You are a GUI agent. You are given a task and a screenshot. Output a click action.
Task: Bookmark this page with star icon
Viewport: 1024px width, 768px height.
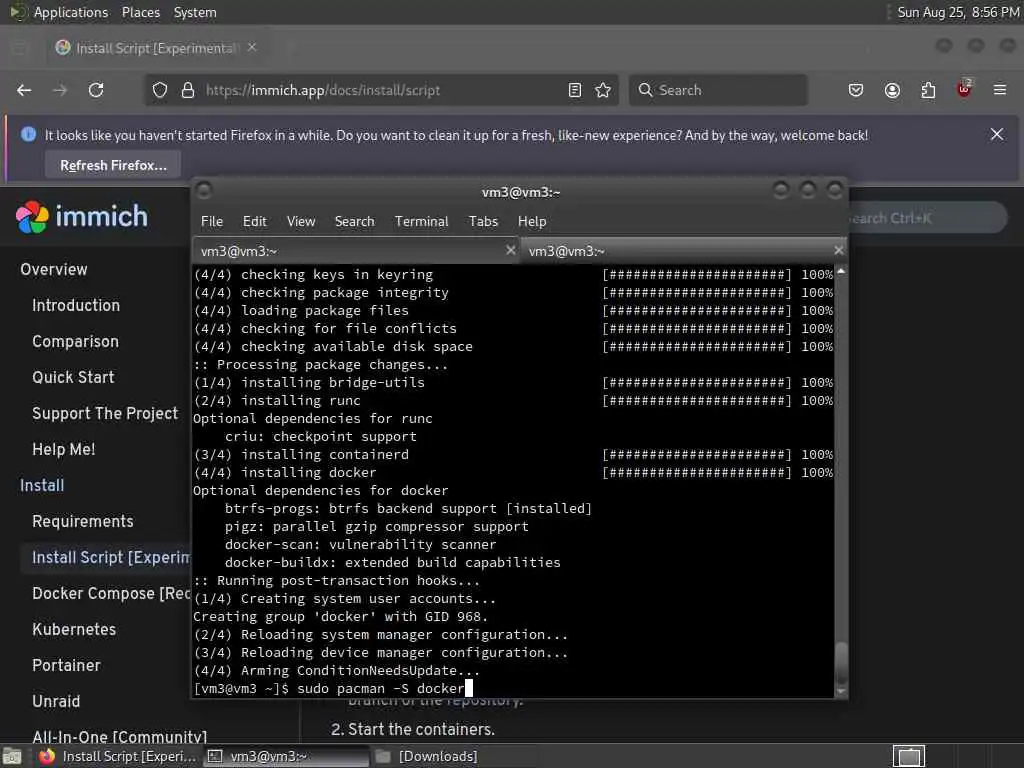[603, 90]
